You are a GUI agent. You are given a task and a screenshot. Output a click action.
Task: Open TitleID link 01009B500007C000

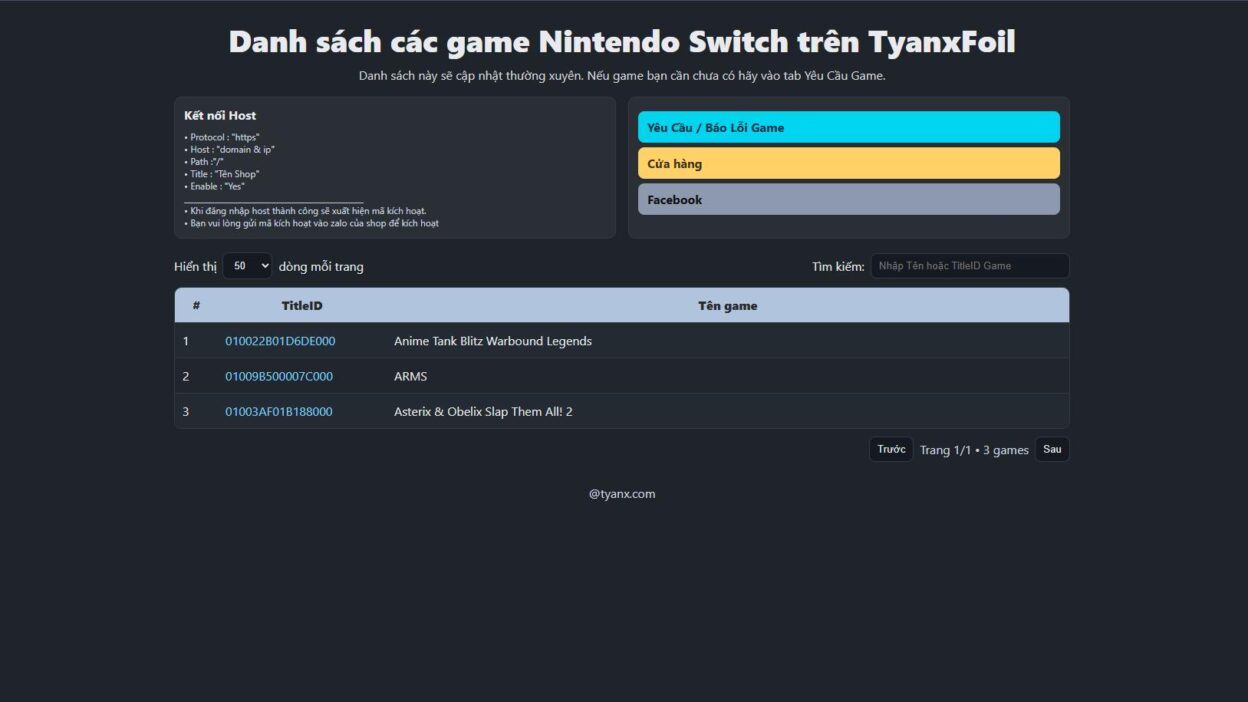[x=279, y=376]
